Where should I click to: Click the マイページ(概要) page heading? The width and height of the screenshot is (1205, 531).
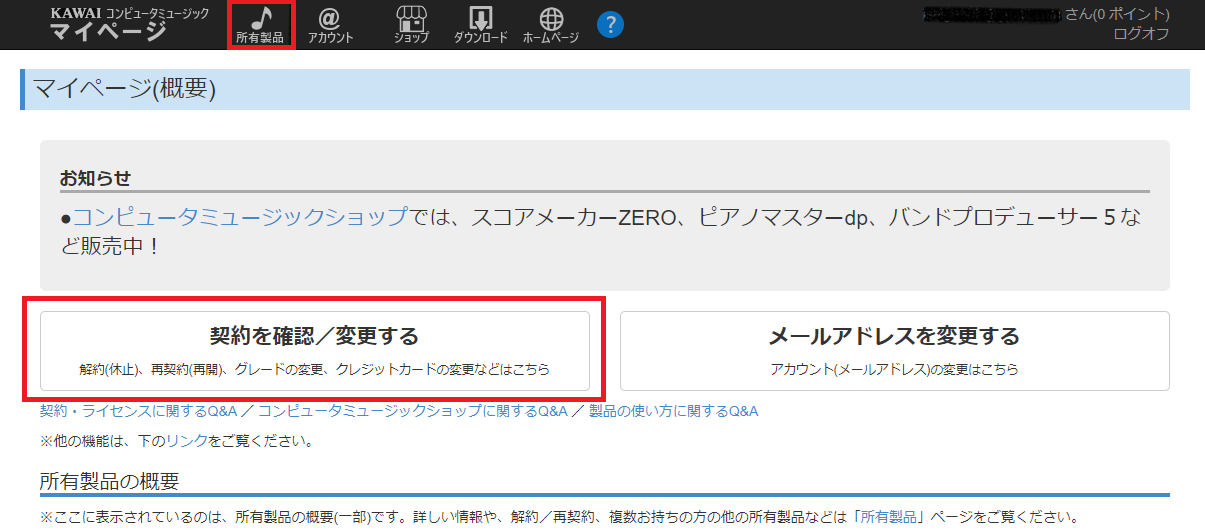[x=125, y=89]
